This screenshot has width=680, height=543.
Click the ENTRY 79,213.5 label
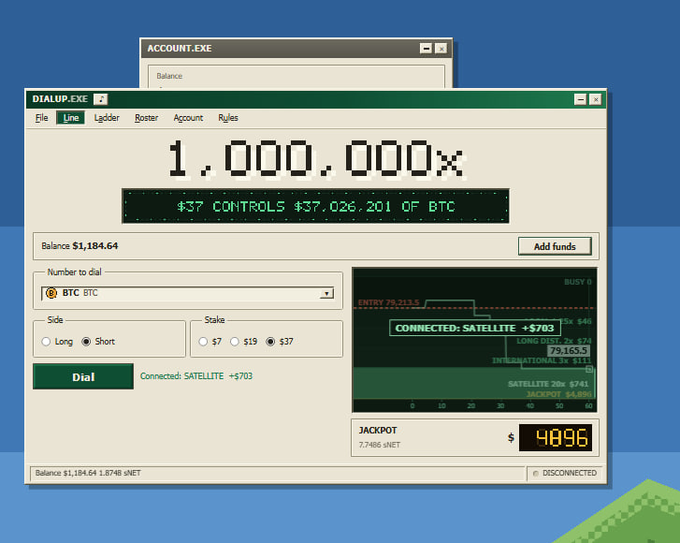(389, 303)
